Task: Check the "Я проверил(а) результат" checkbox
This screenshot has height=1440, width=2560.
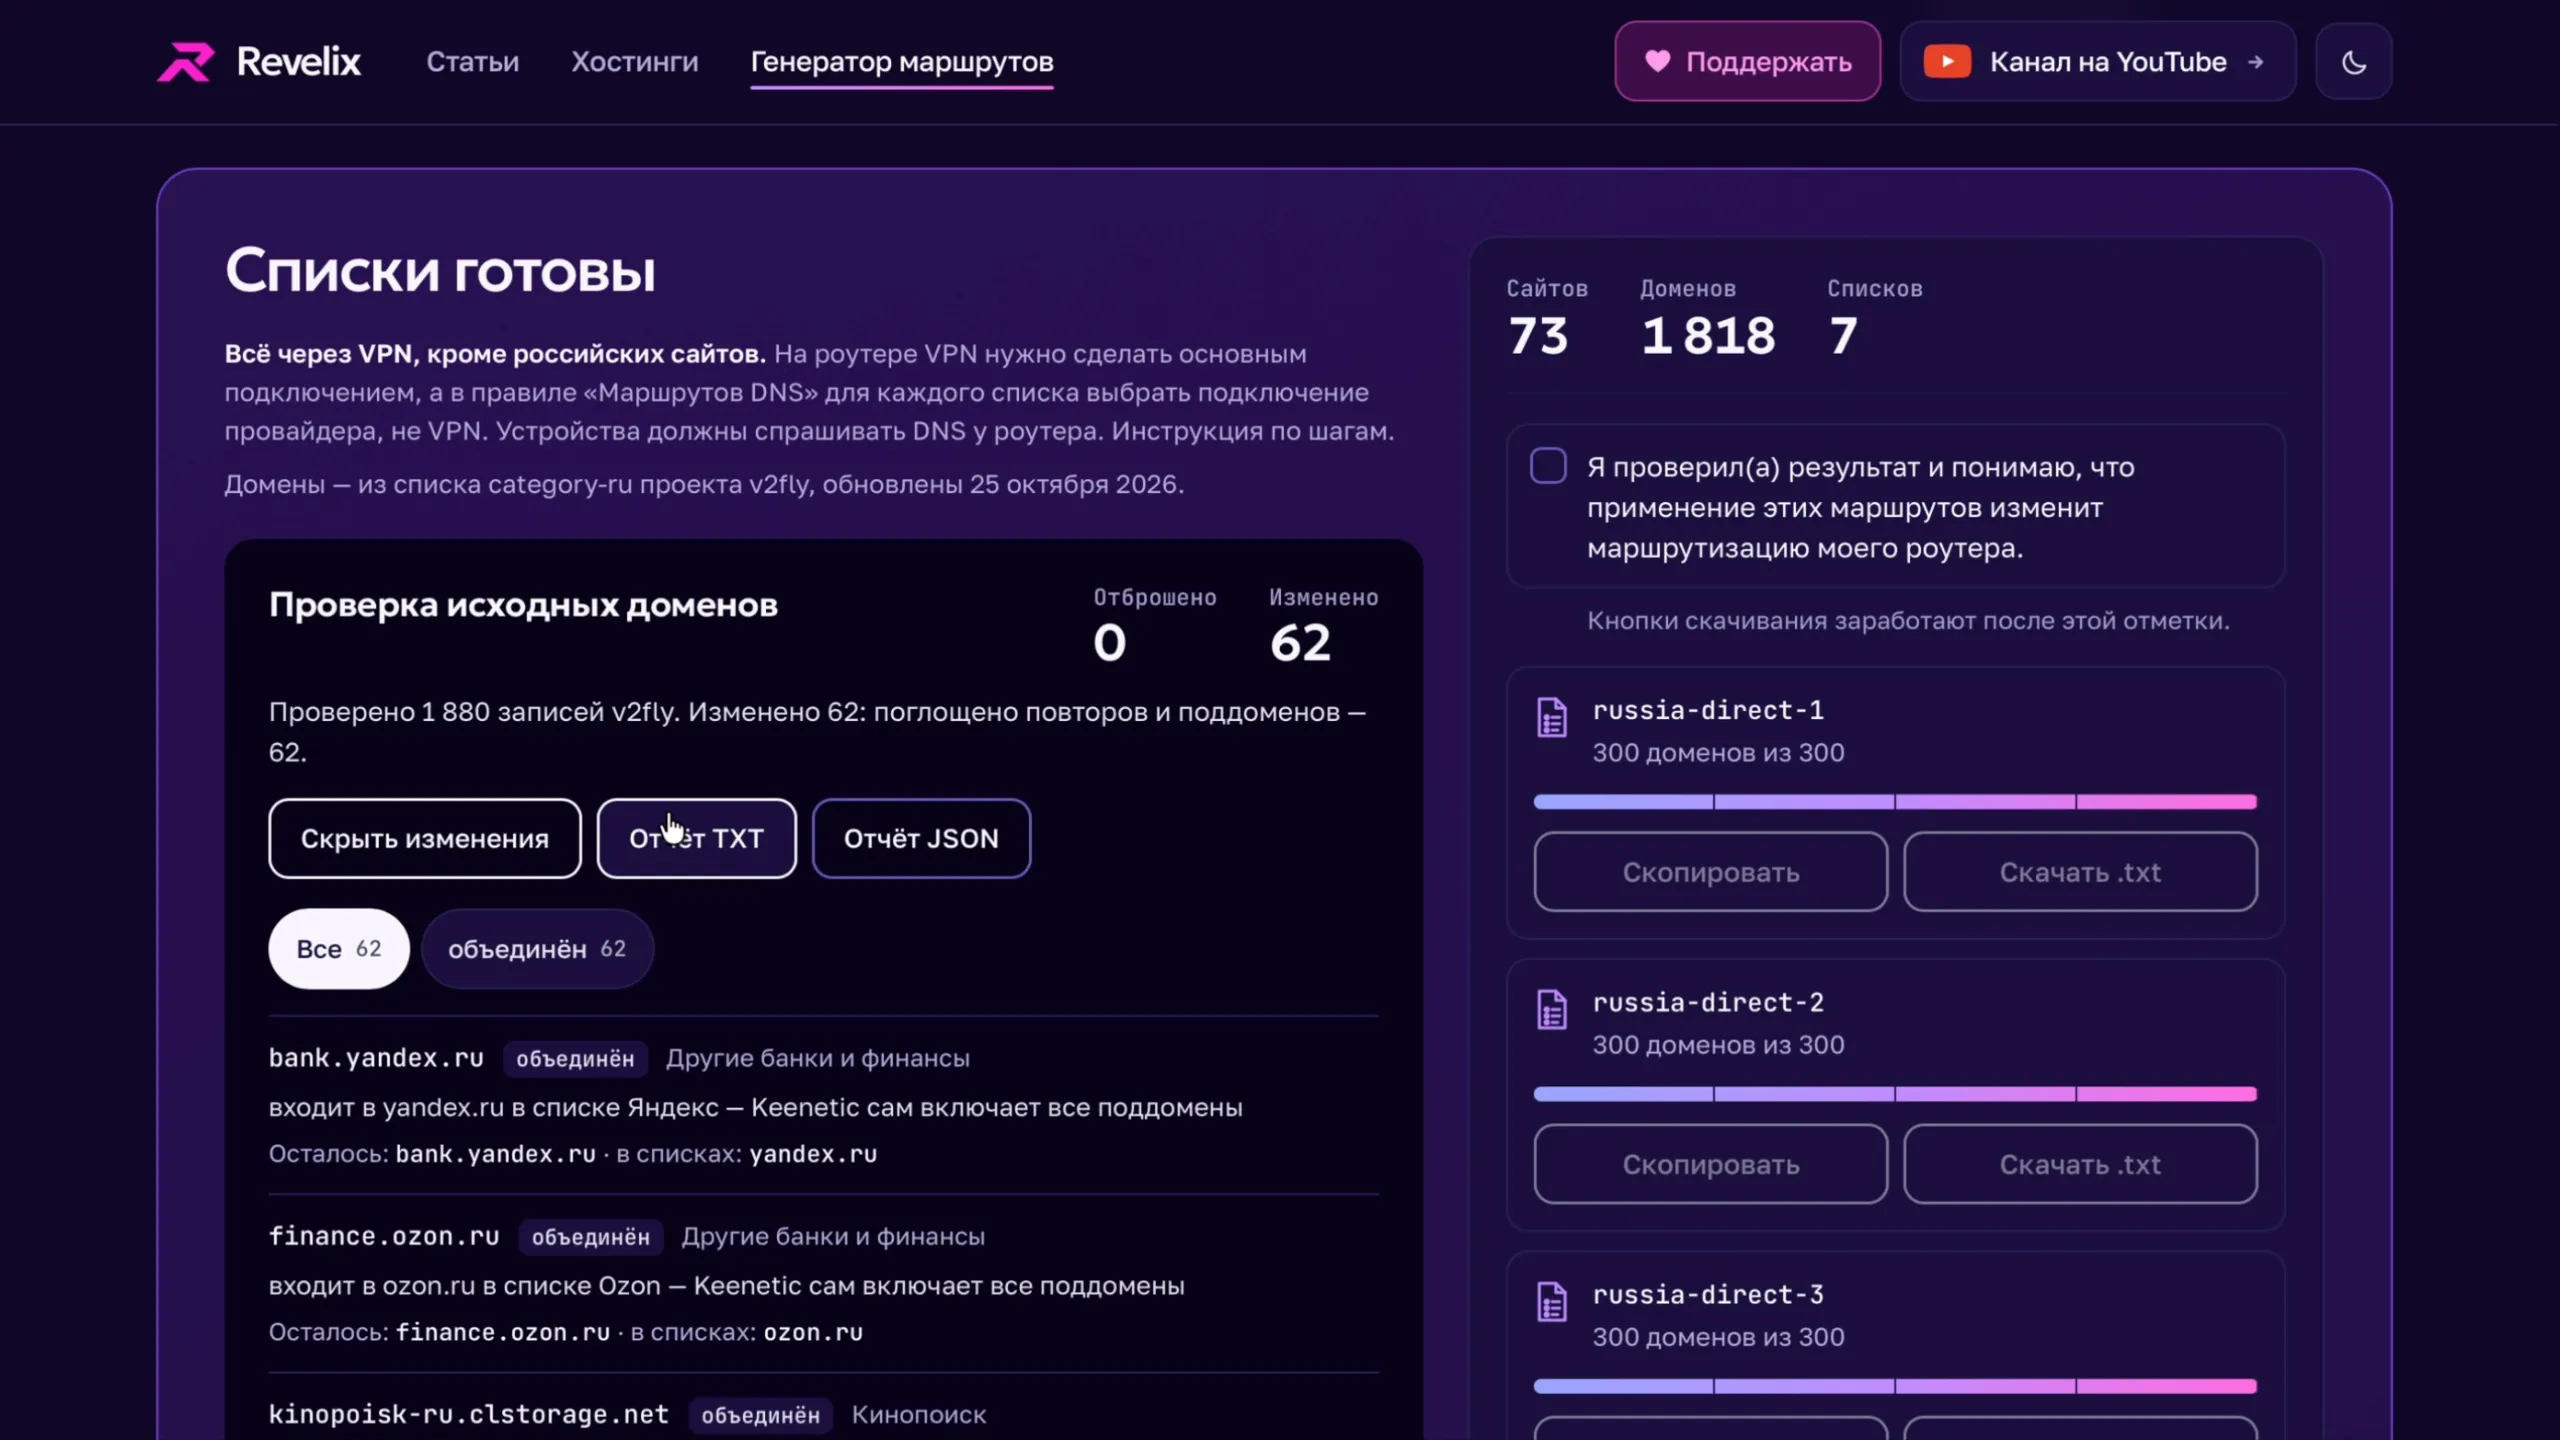Action: pos(1548,466)
